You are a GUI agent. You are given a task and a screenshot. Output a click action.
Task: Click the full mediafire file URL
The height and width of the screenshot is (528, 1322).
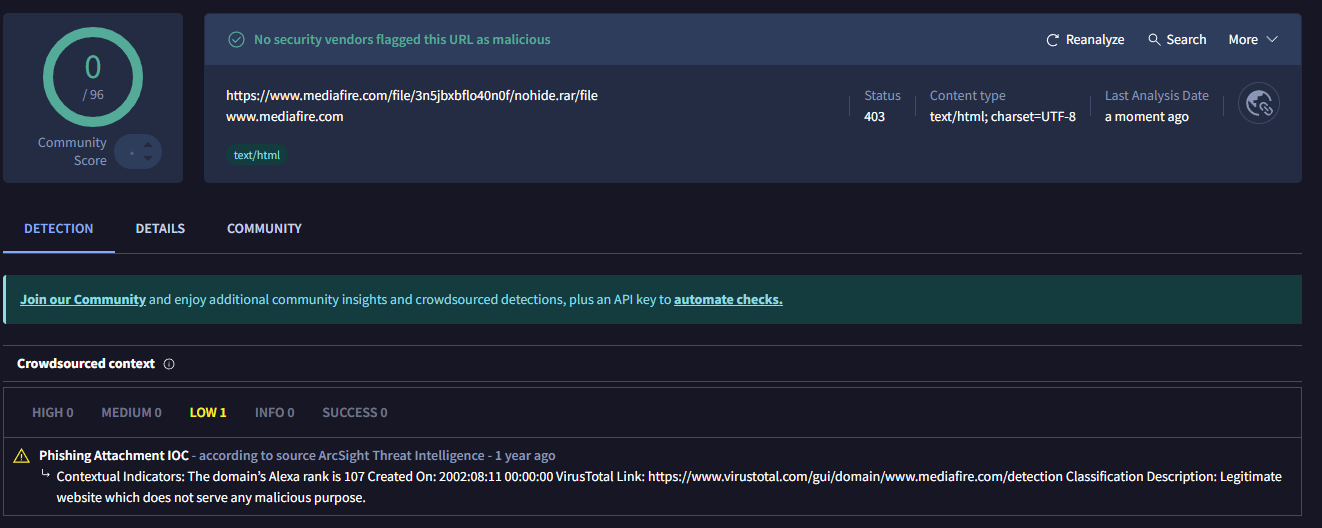pyautogui.click(x=412, y=96)
